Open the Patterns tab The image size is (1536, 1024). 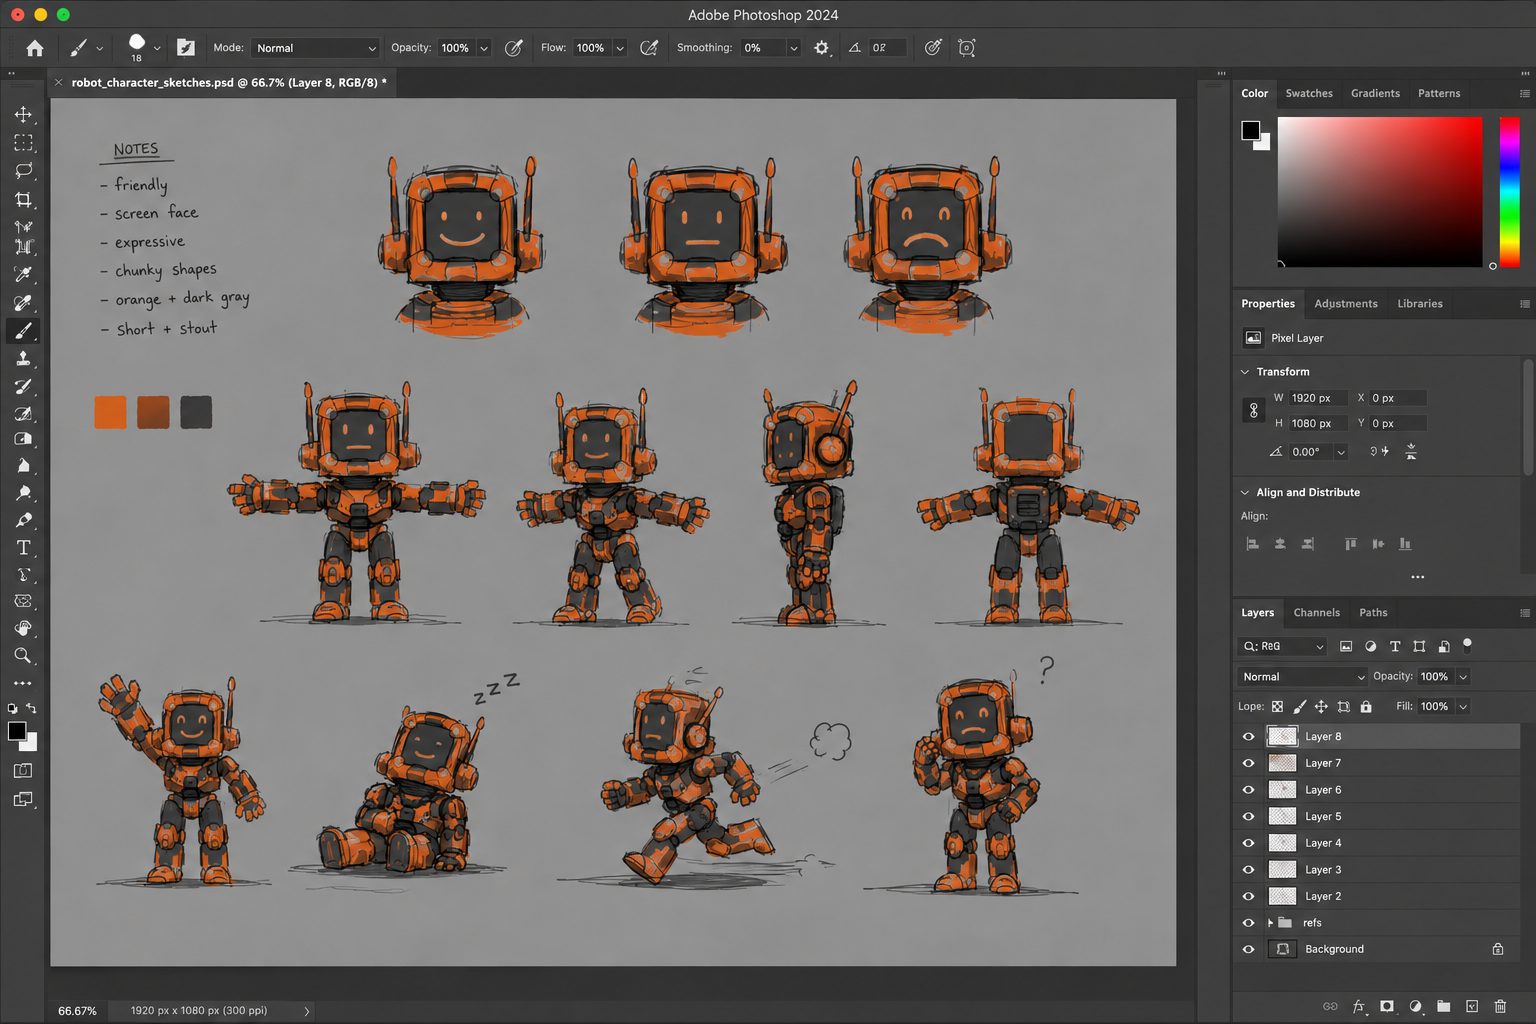pyautogui.click(x=1439, y=94)
